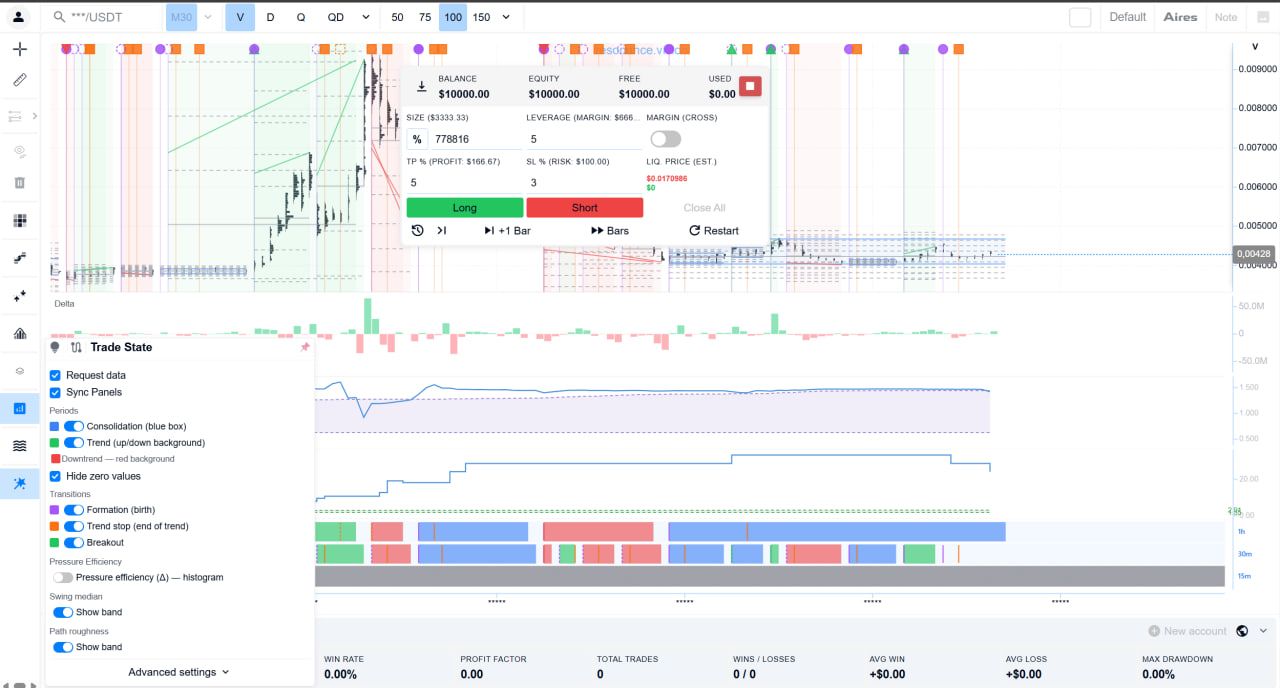The width and height of the screenshot is (1280, 688).
Task: Switch off Trend (up/down background) toggle
Action: tap(74, 442)
